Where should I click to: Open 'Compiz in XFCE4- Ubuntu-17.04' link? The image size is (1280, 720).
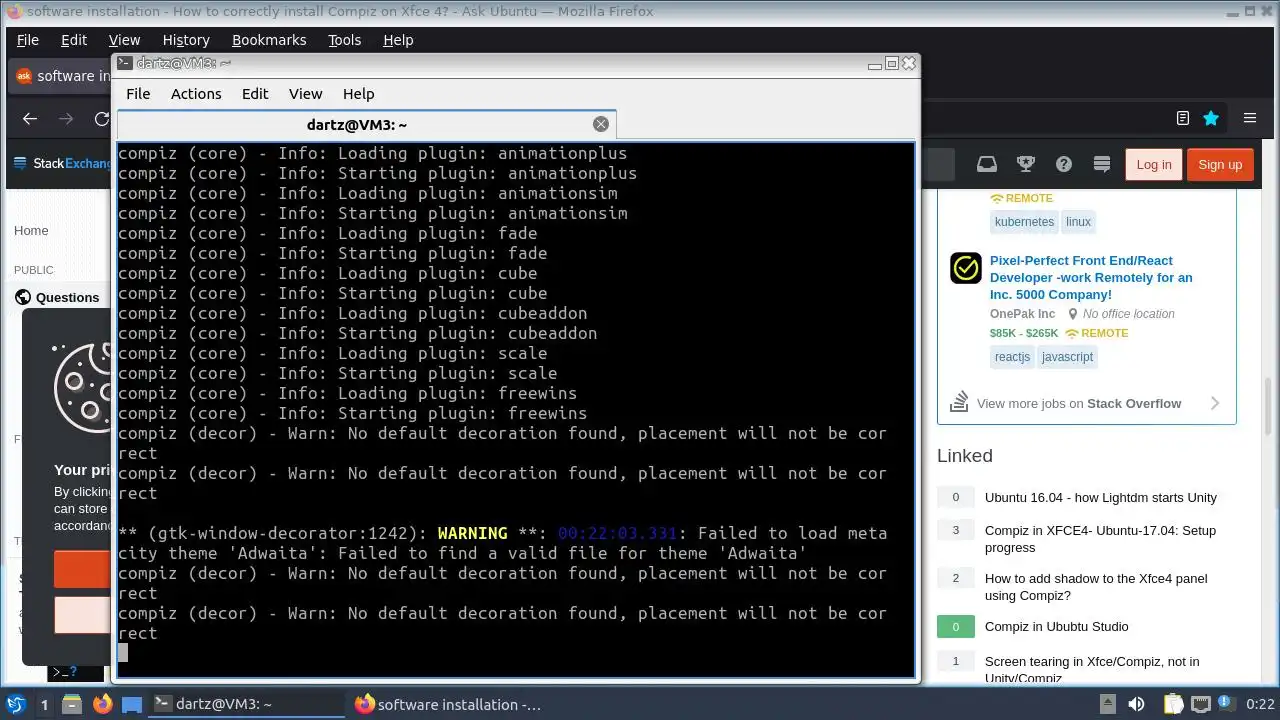pyautogui.click(x=1100, y=539)
